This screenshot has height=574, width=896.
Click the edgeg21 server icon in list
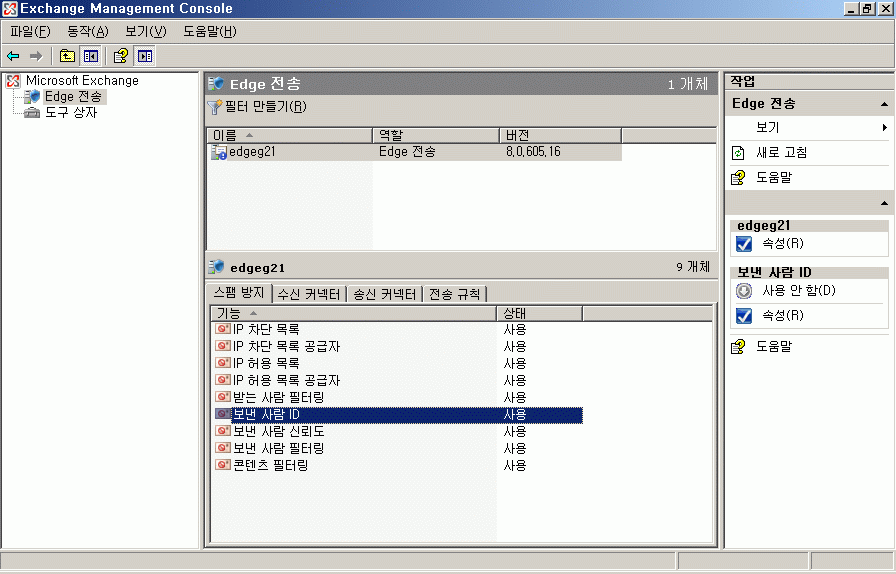point(219,152)
